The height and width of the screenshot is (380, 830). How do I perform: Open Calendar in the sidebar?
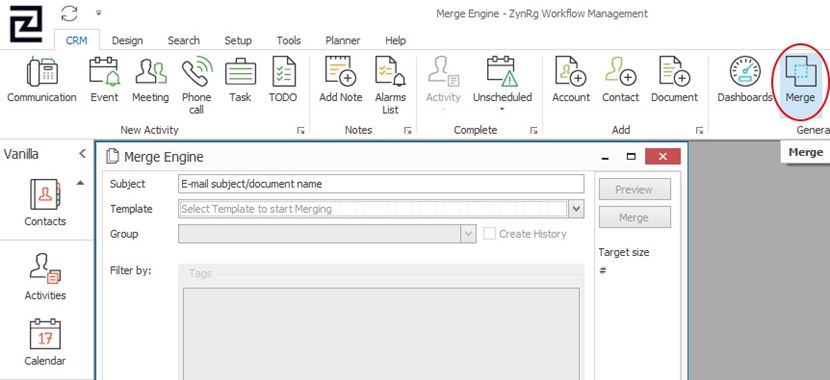(45, 342)
